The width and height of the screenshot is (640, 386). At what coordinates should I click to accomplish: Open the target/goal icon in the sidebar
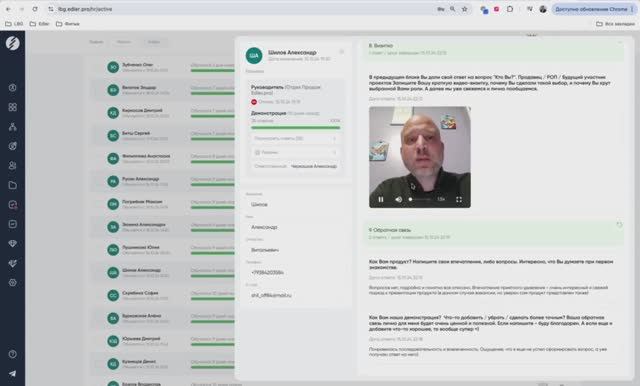[x=13, y=146]
